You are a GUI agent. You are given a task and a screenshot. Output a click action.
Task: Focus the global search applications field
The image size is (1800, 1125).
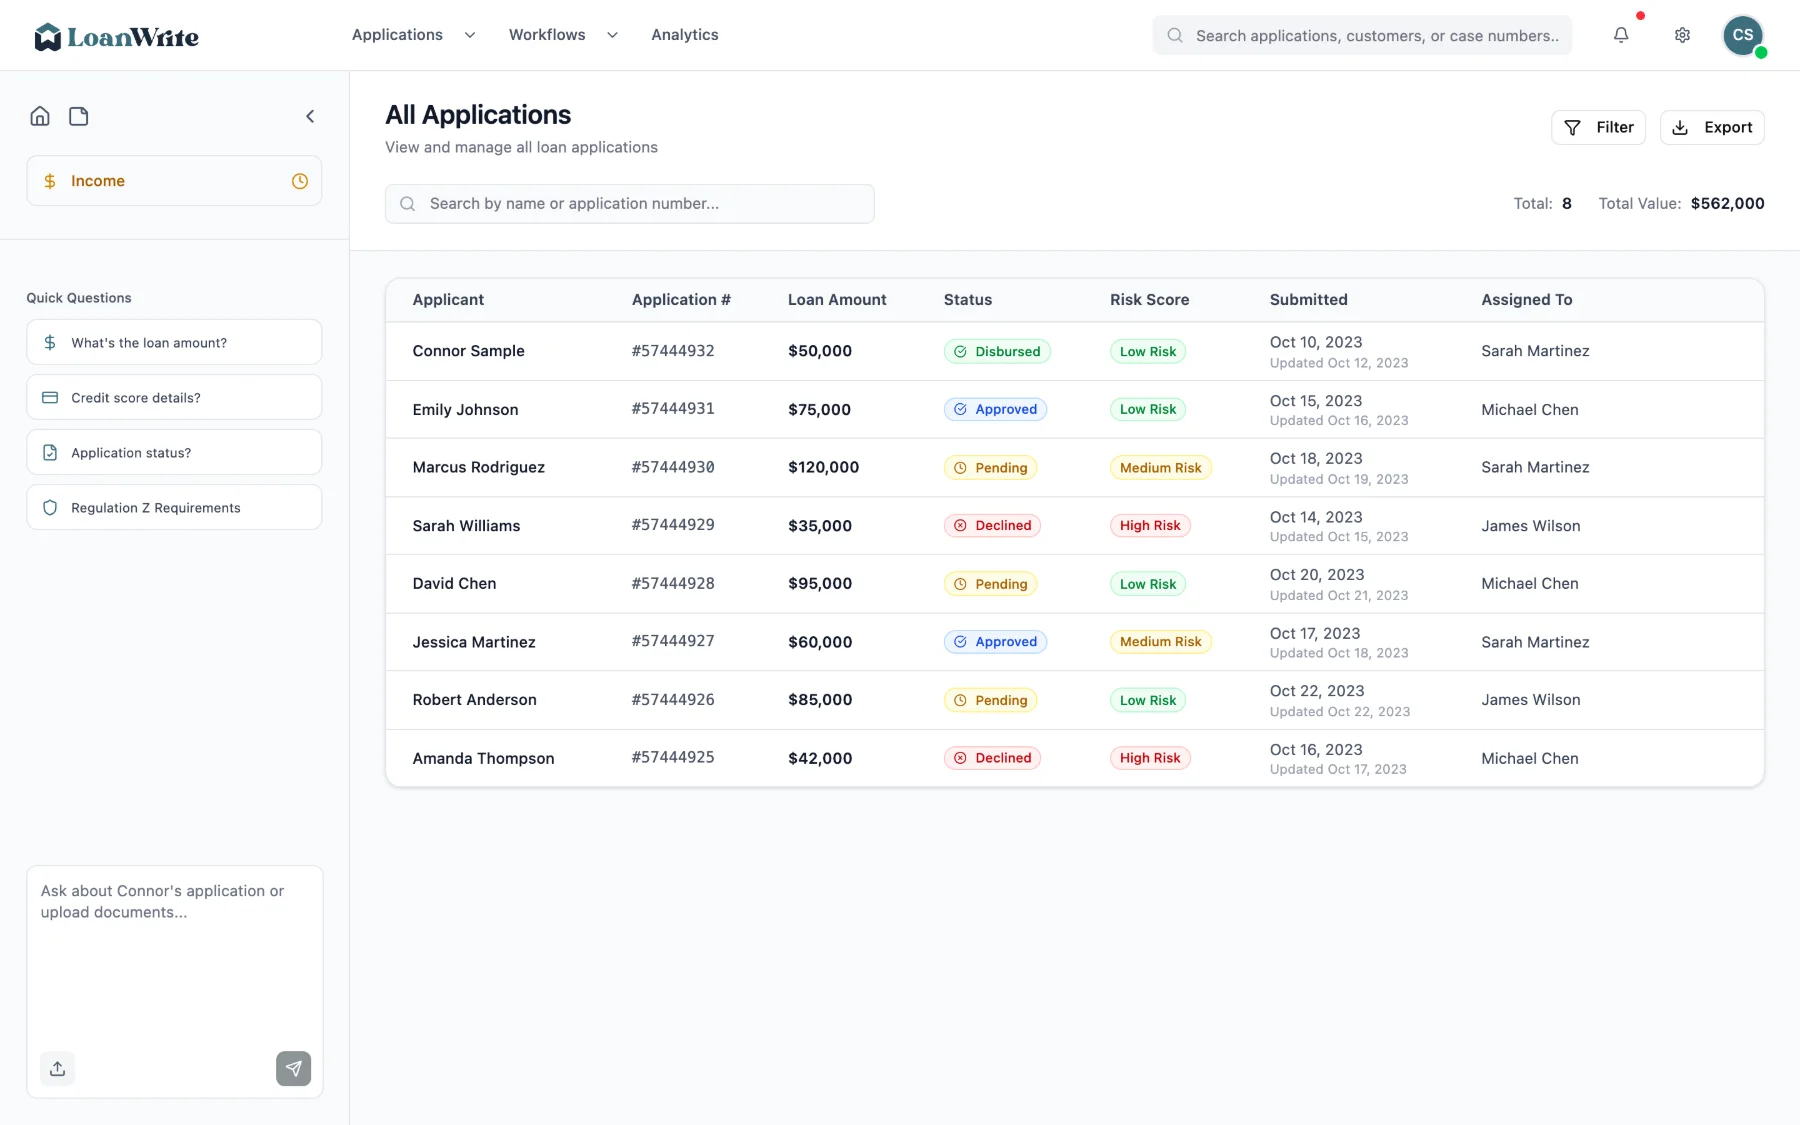coord(1362,35)
